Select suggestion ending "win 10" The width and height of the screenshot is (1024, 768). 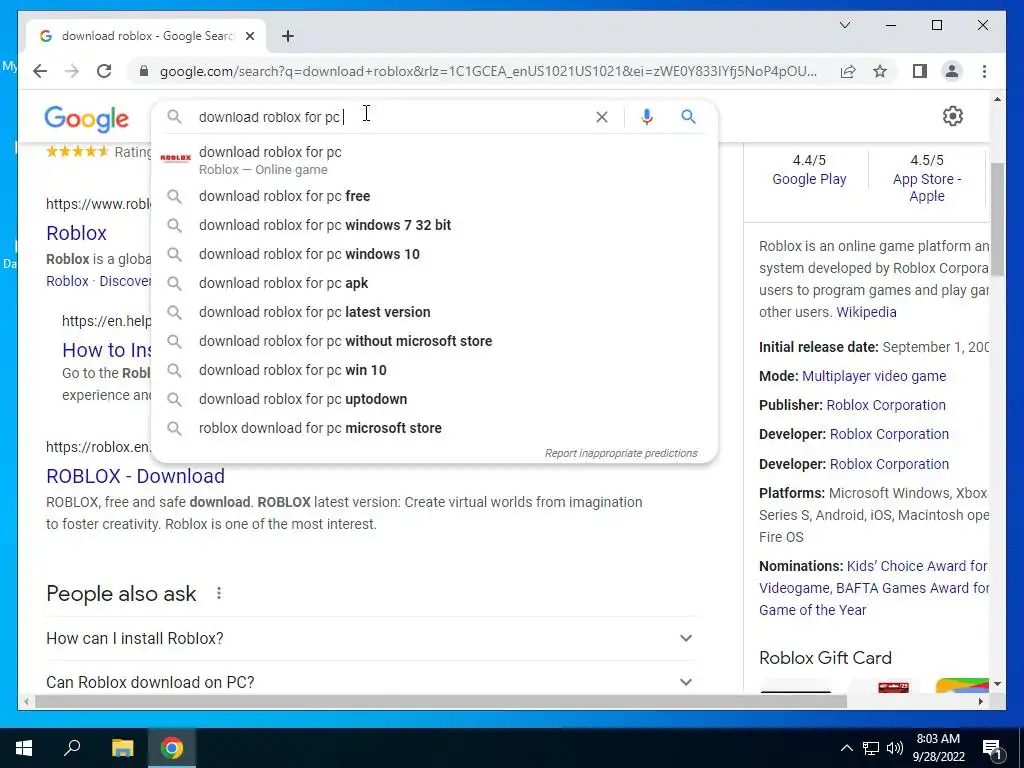click(434, 370)
